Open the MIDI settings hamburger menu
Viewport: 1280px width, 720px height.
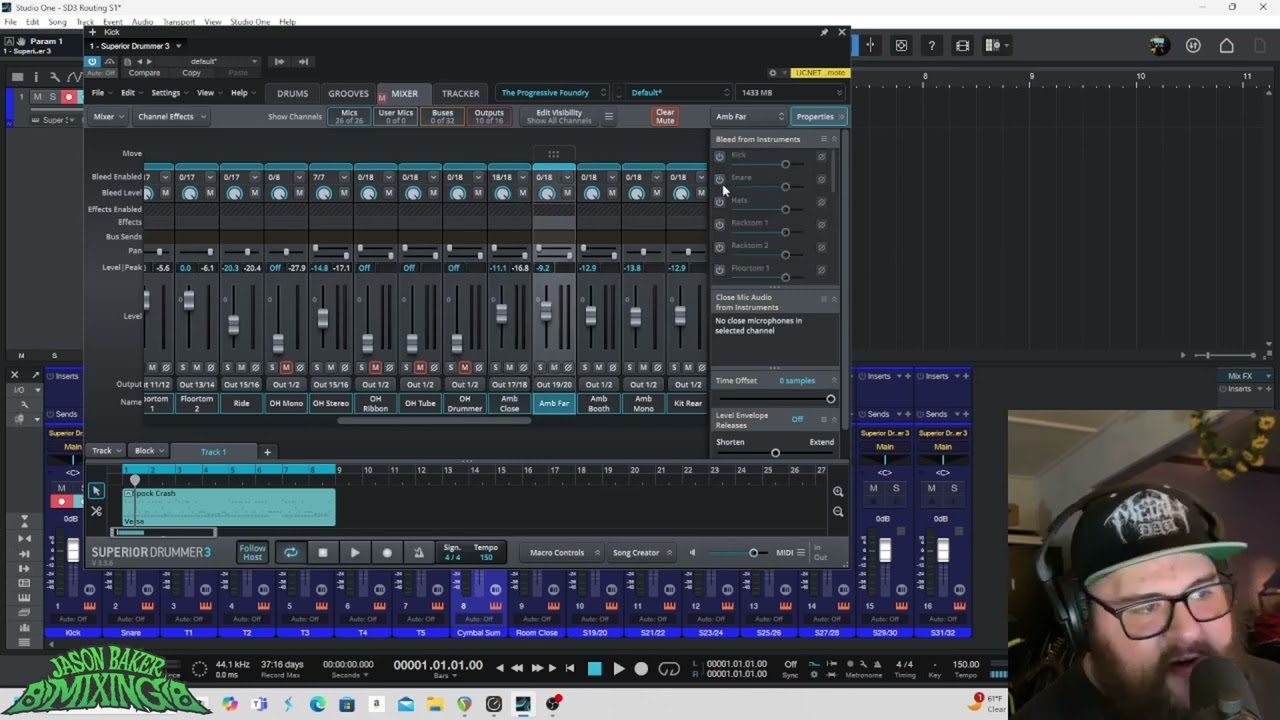point(801,552)
